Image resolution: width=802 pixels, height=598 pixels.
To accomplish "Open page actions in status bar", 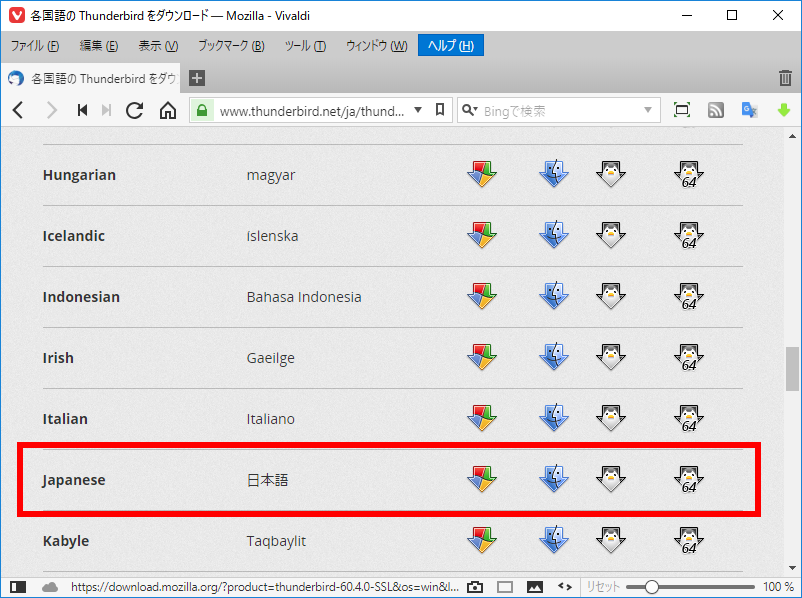I will (565, 586).
